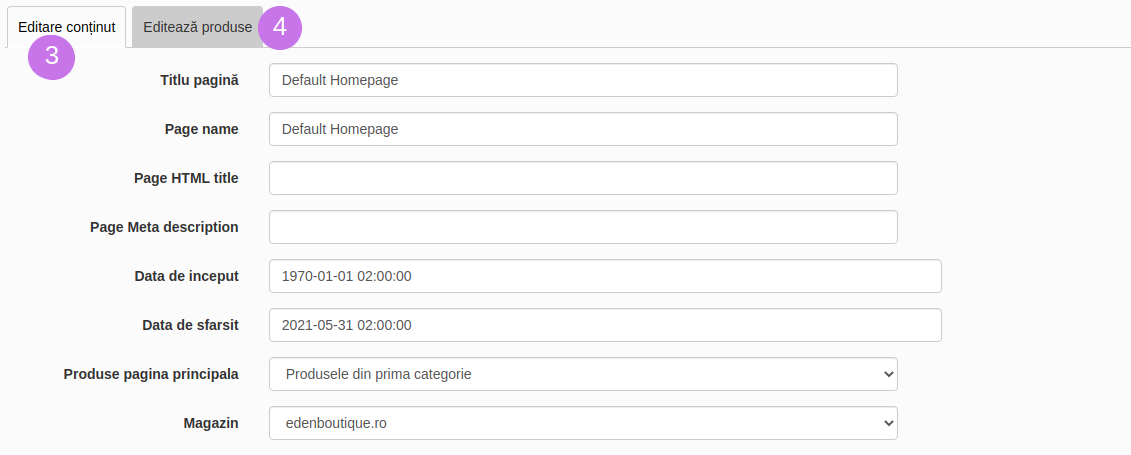Click the Magazin label text
1131x455 pixels.
[x=211, y=423]
